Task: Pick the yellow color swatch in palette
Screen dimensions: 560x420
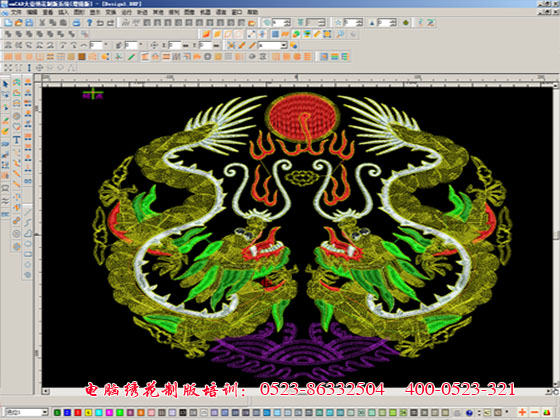Action: pos(88,413)
